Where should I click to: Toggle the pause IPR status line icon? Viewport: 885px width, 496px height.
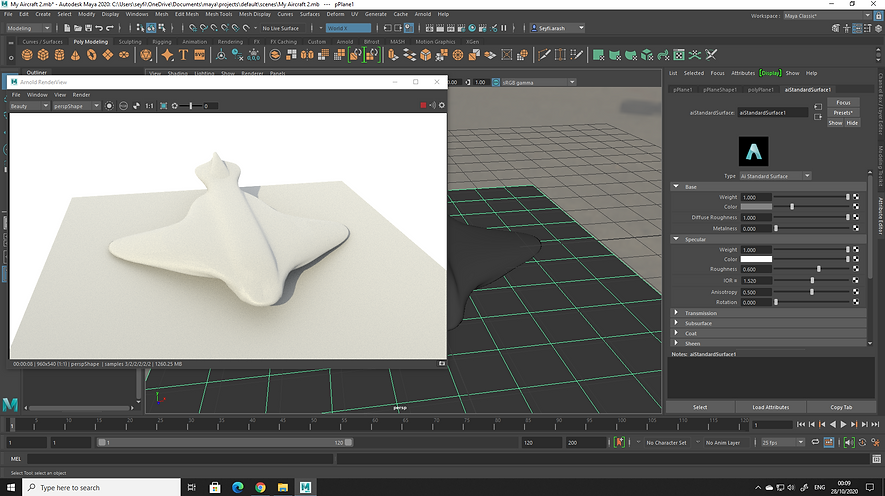(x=504, y=28)
